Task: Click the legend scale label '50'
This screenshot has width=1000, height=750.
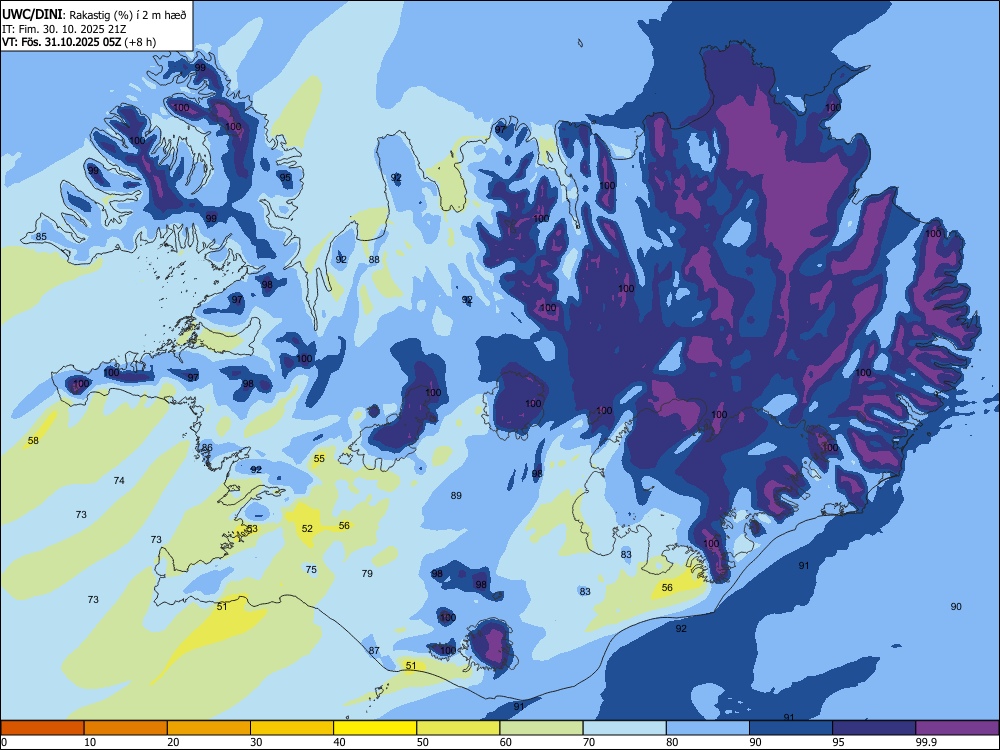Action: click(x=423, y=742)
